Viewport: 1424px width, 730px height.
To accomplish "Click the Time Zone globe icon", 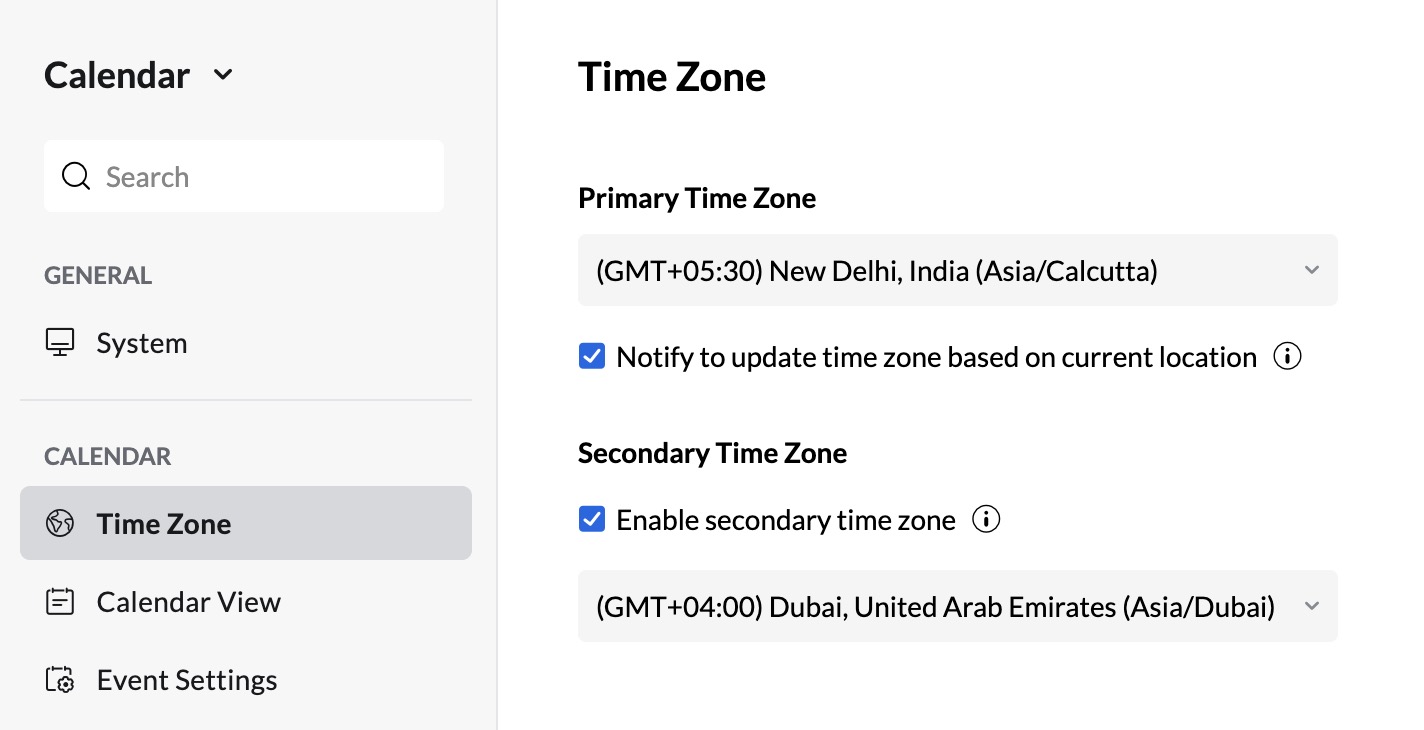I will point(60,523).
